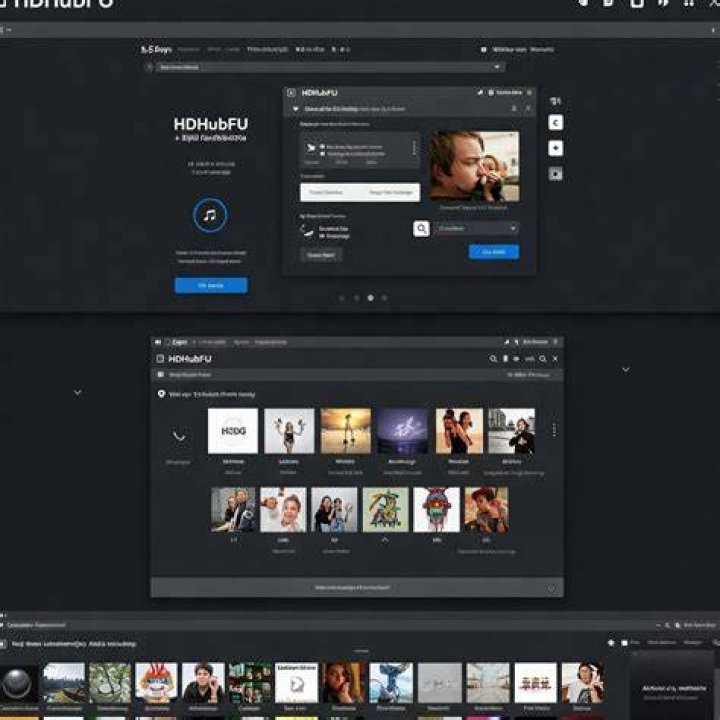The width and height of the screenshot is (720, 720).
Task: Click the circle icon on lower window's footer bar
Action: tap(551, 588)
